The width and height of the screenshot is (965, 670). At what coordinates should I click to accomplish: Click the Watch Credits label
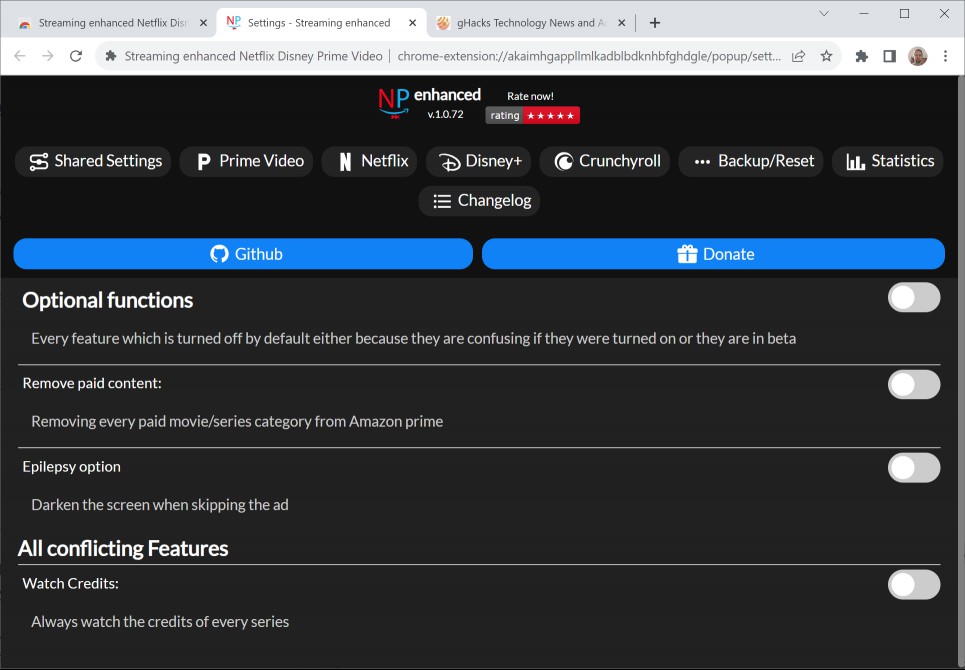click(x=71, y=584)
